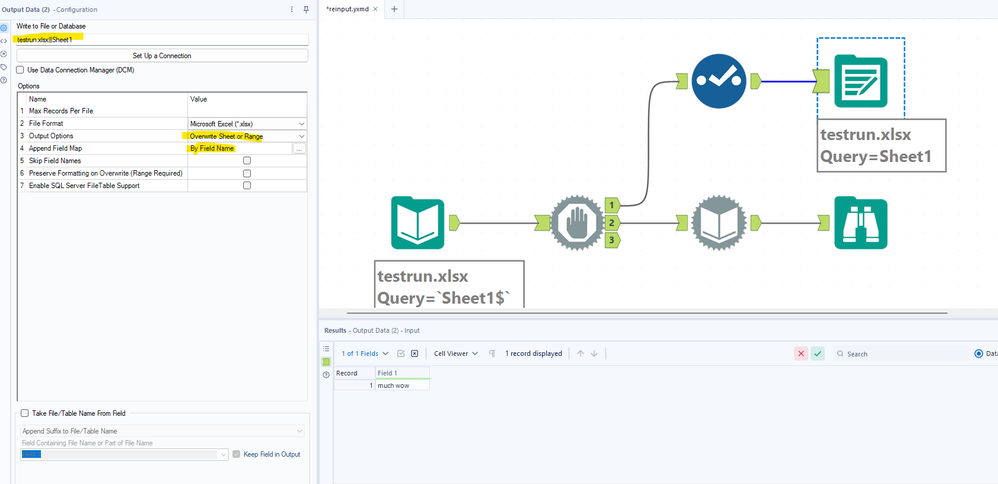Click the red X cancel button in Results
Screen dimensions: 998x484
pyautogui.click(x=801, y=353)
